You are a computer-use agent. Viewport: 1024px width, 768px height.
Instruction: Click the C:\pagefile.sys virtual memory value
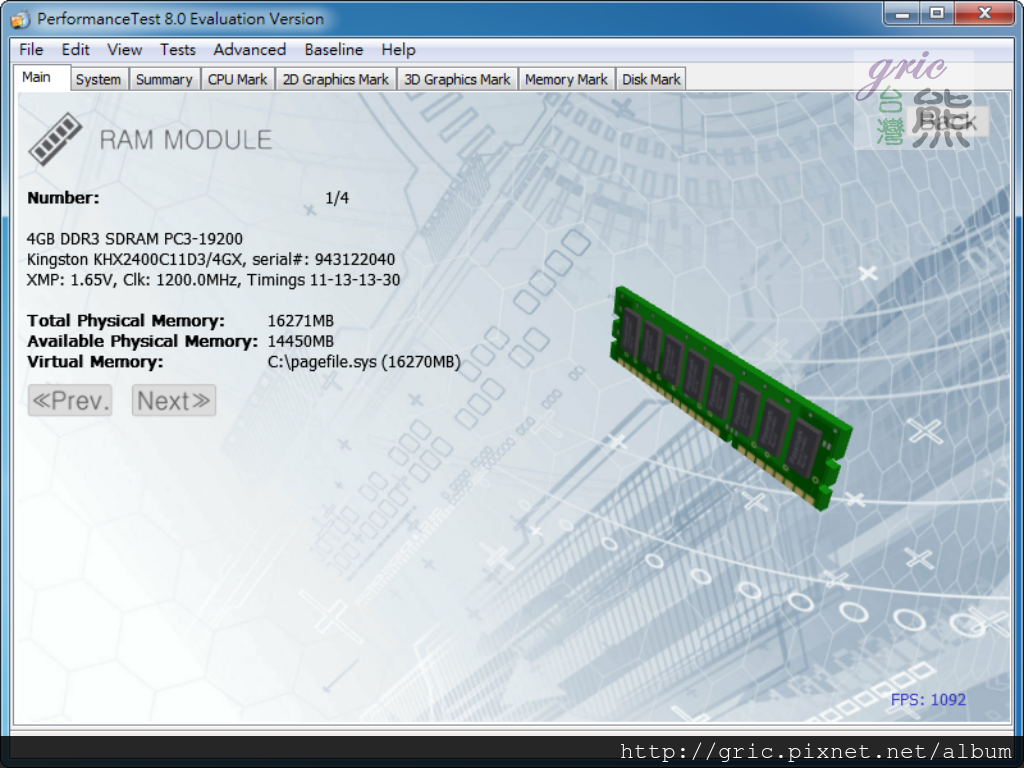(364, 362)
